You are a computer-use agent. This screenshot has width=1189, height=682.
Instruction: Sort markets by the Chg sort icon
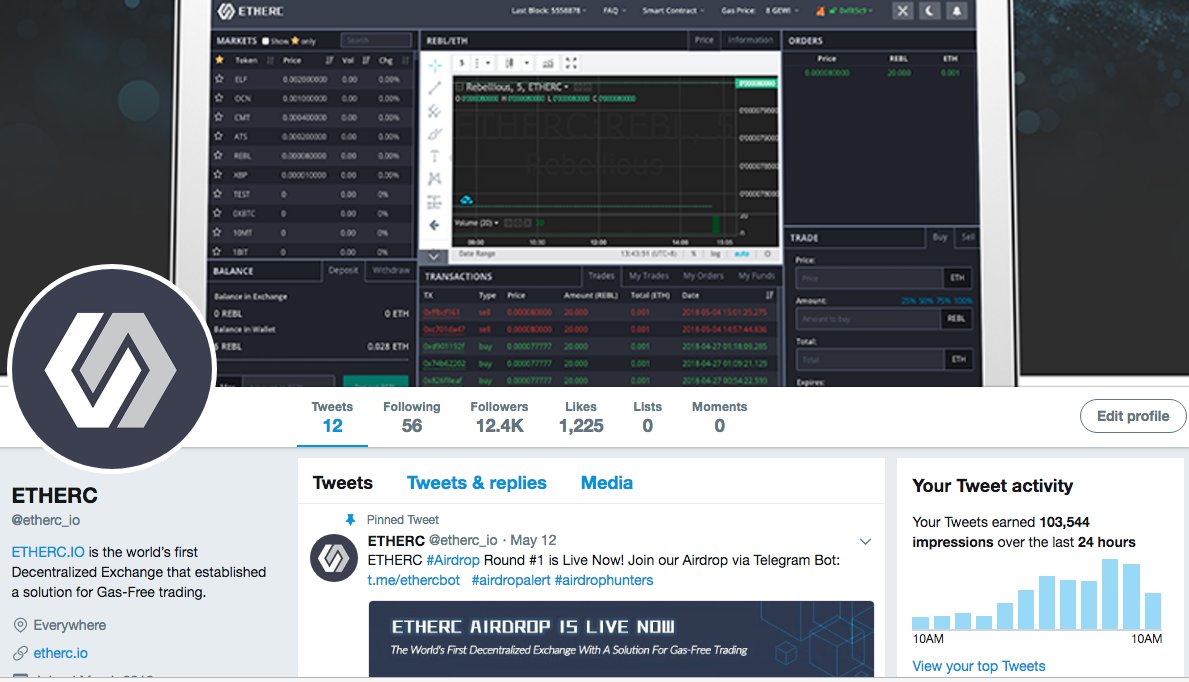pyautogui.click(x=405, y=60)
